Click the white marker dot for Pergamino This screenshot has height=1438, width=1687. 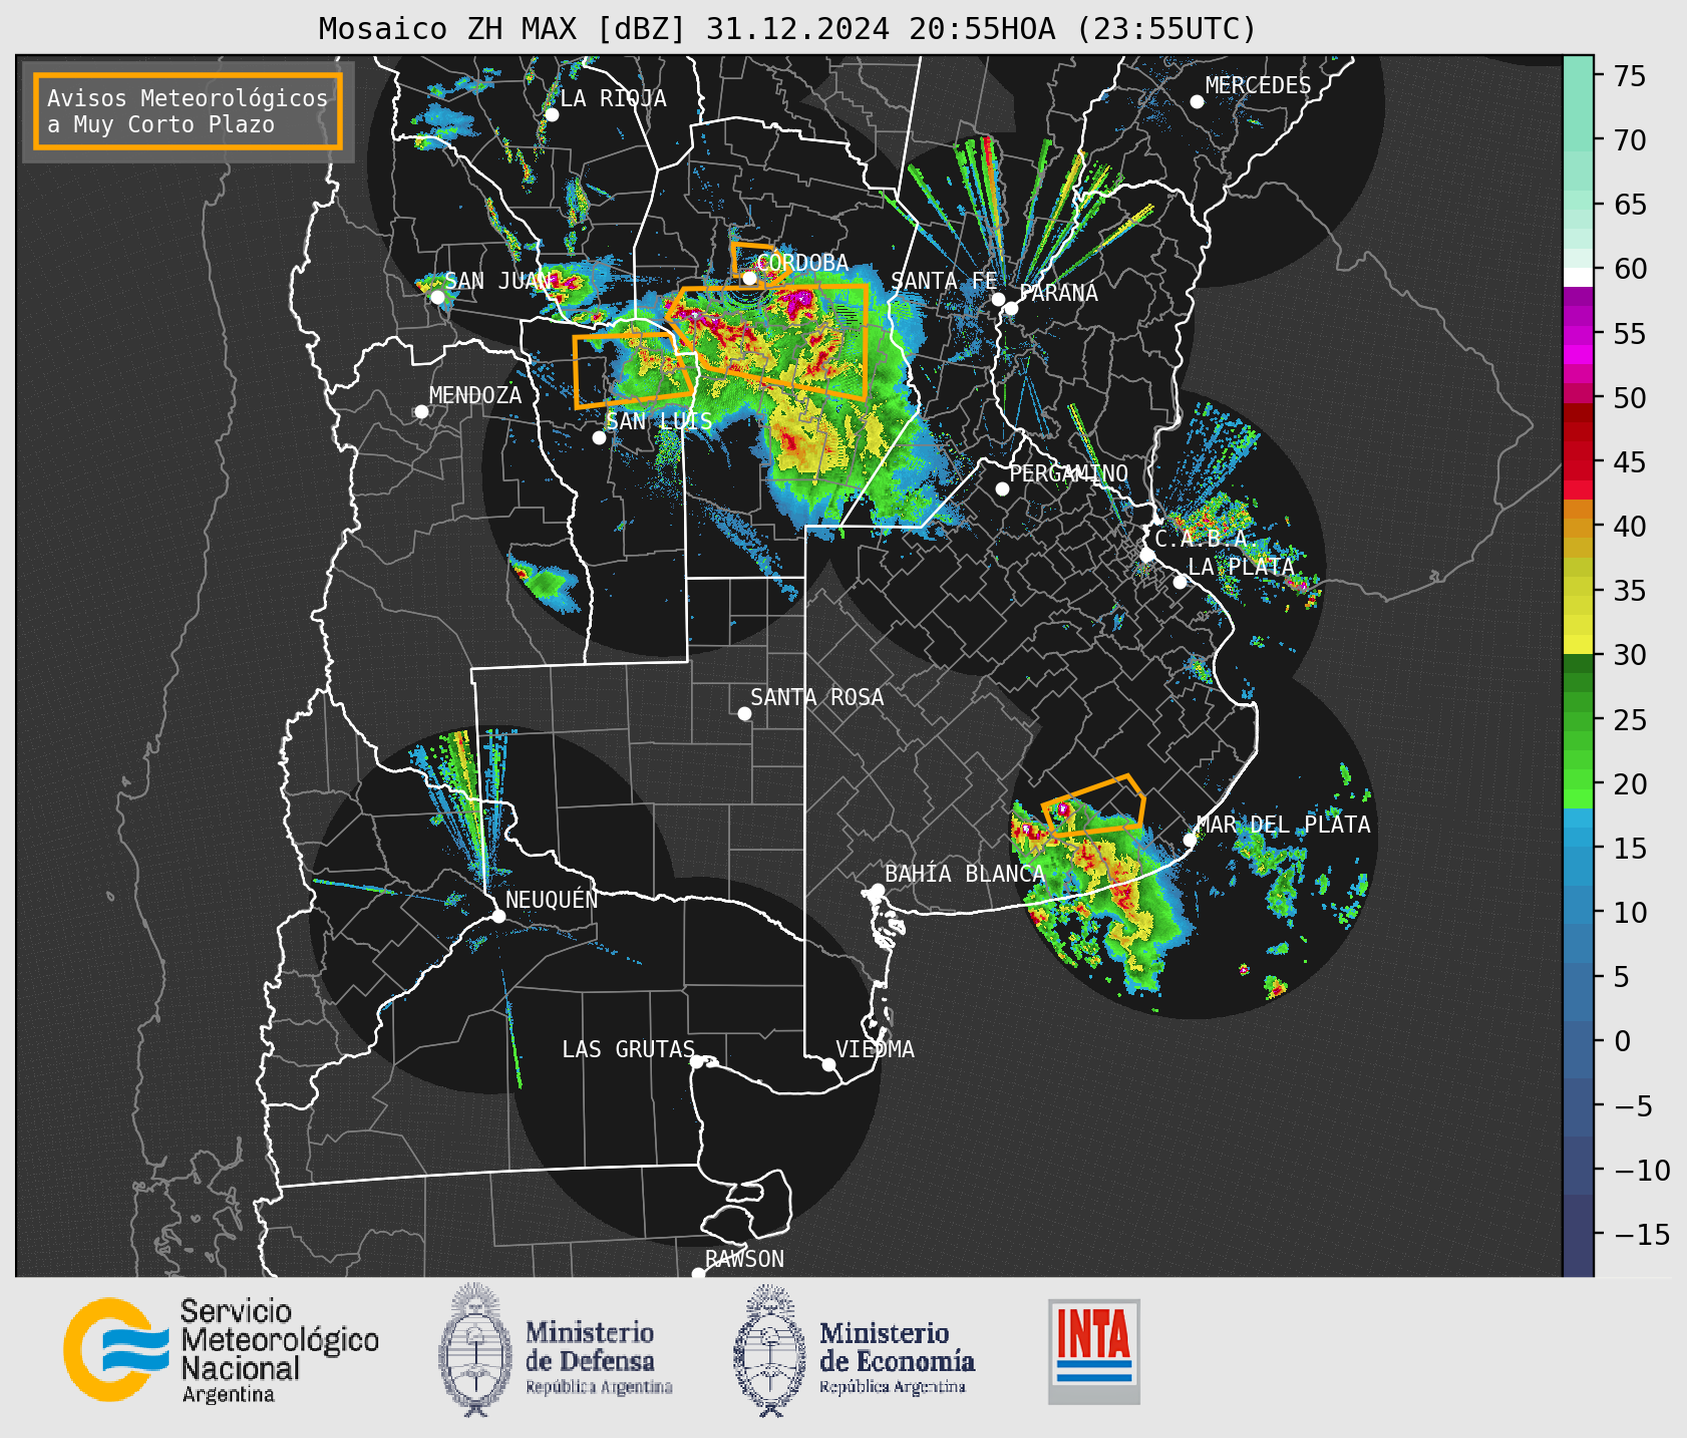click(x=1002, y=489)
